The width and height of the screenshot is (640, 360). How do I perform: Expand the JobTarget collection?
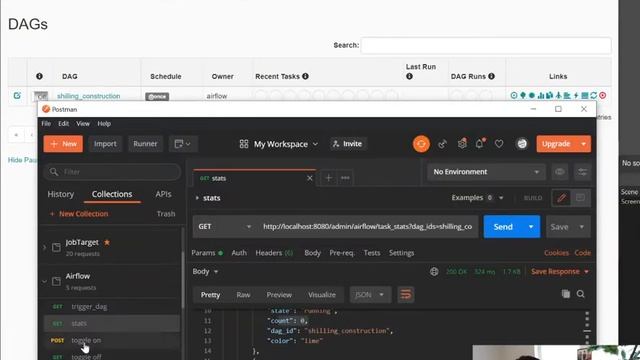pos(44,247)
